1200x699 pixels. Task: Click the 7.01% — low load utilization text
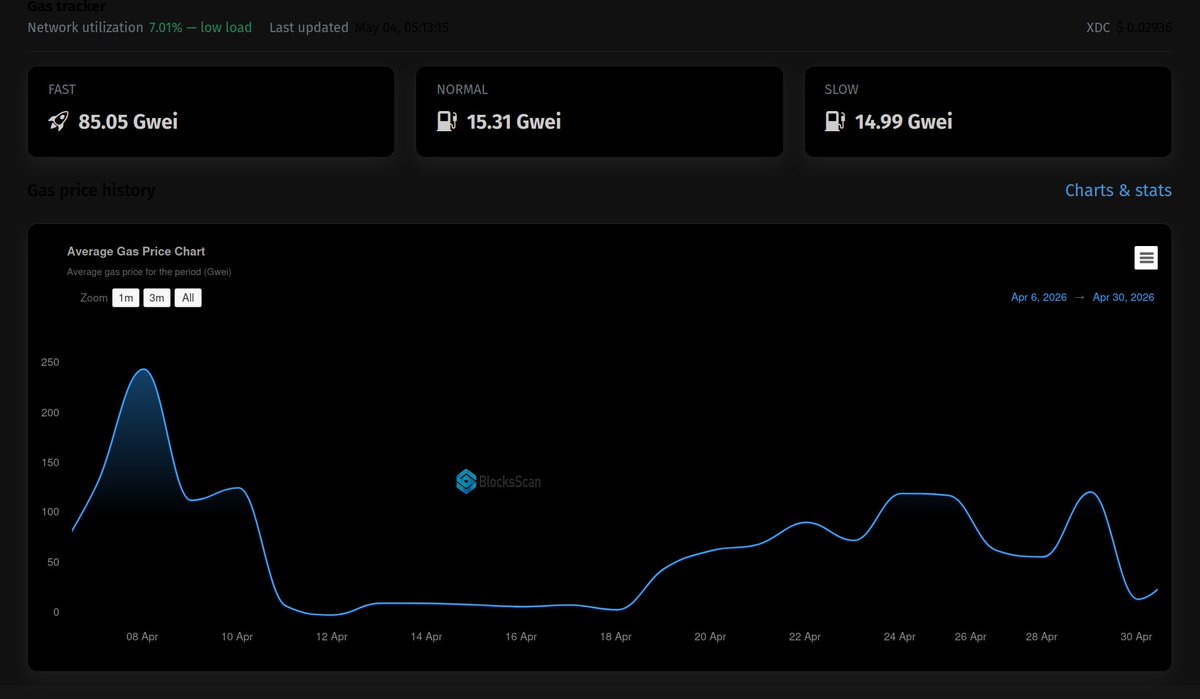point(200,27)
